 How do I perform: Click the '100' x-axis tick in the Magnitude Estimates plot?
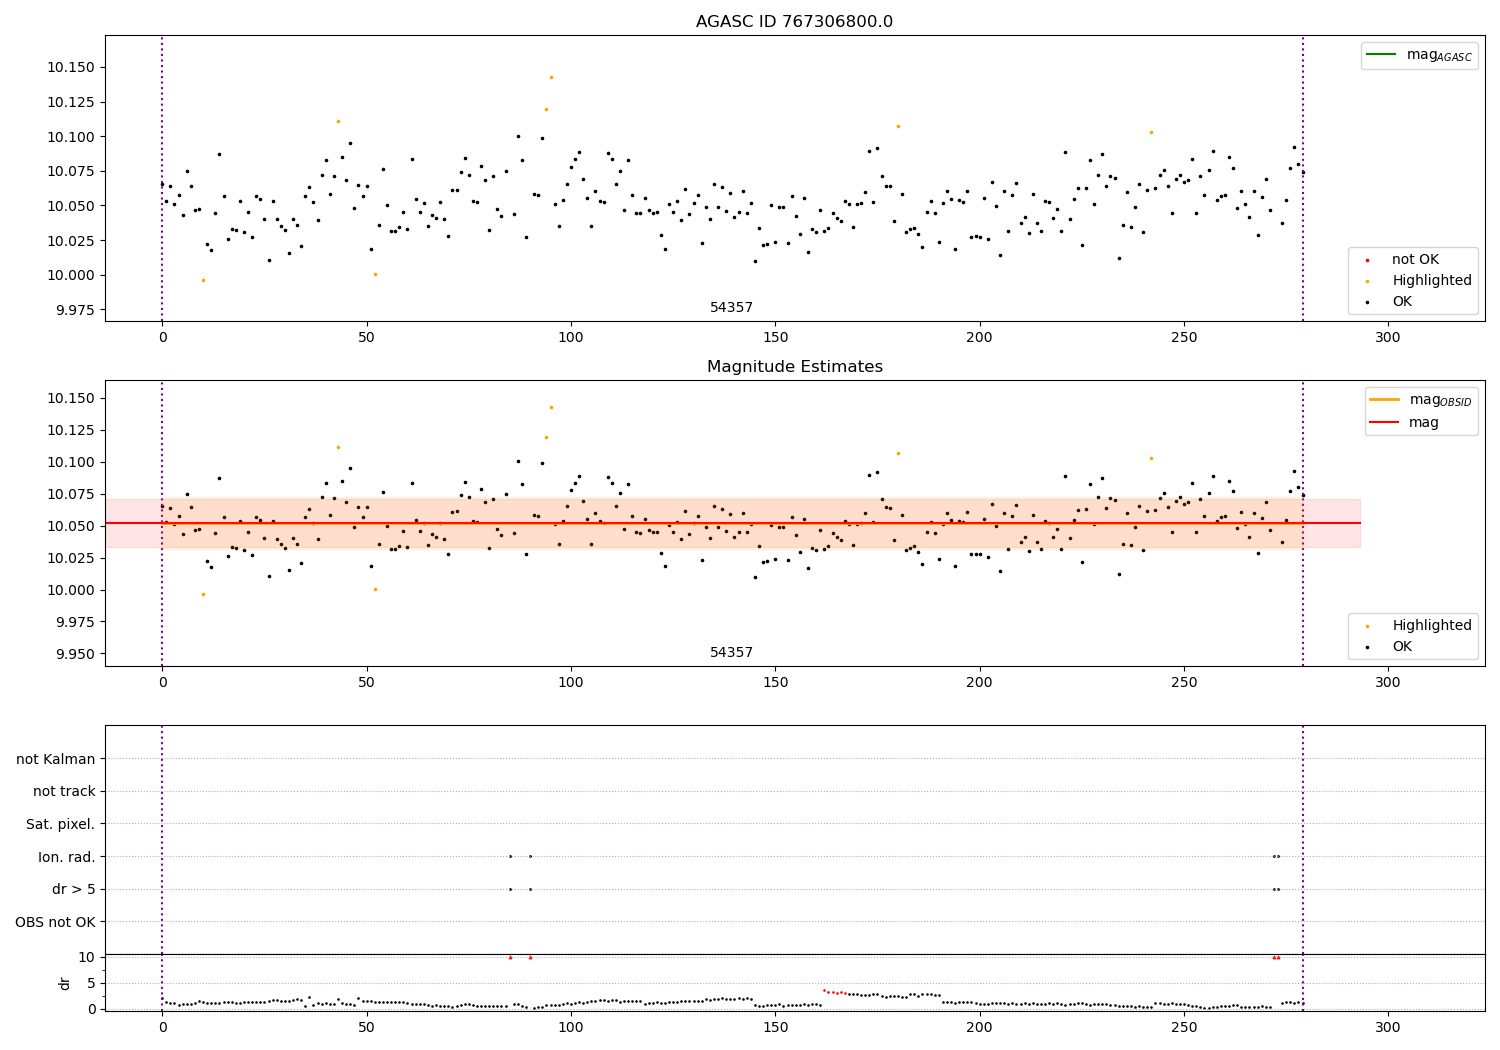[x=571, y=684]
